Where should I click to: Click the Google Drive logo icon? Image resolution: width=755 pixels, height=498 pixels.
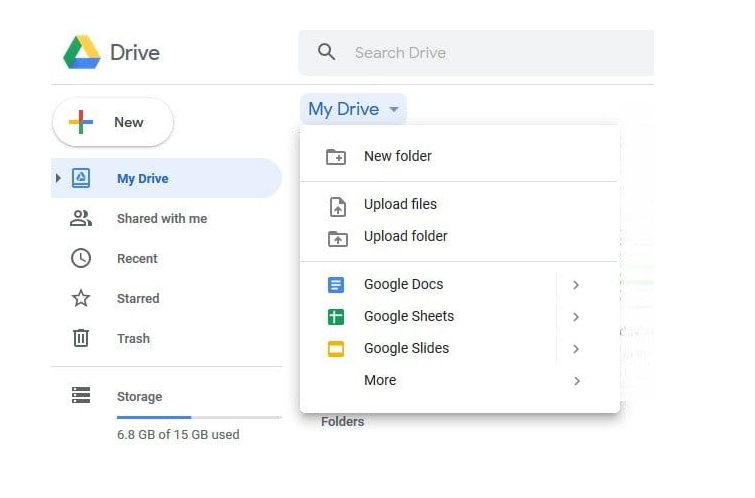pyautogui.click(x=82, y=52)
